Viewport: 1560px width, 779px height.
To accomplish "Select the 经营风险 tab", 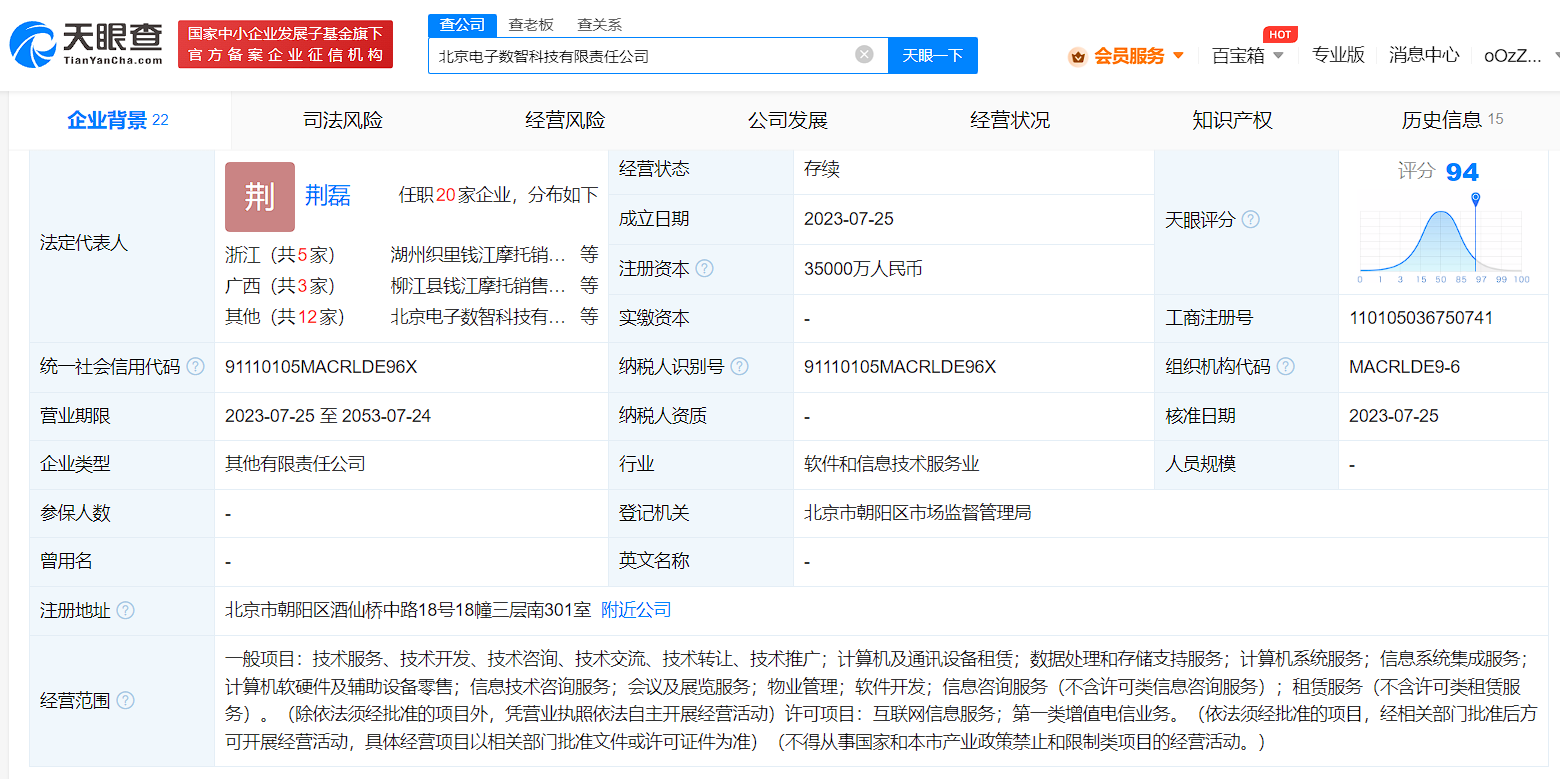I will (565, 121).
